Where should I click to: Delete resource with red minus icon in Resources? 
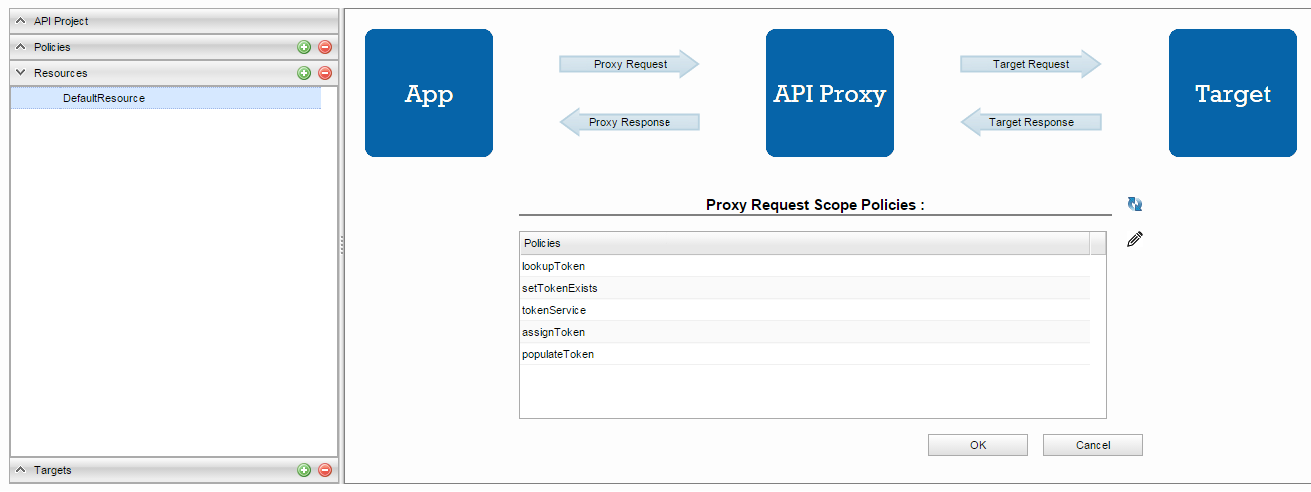click(325, 73)
